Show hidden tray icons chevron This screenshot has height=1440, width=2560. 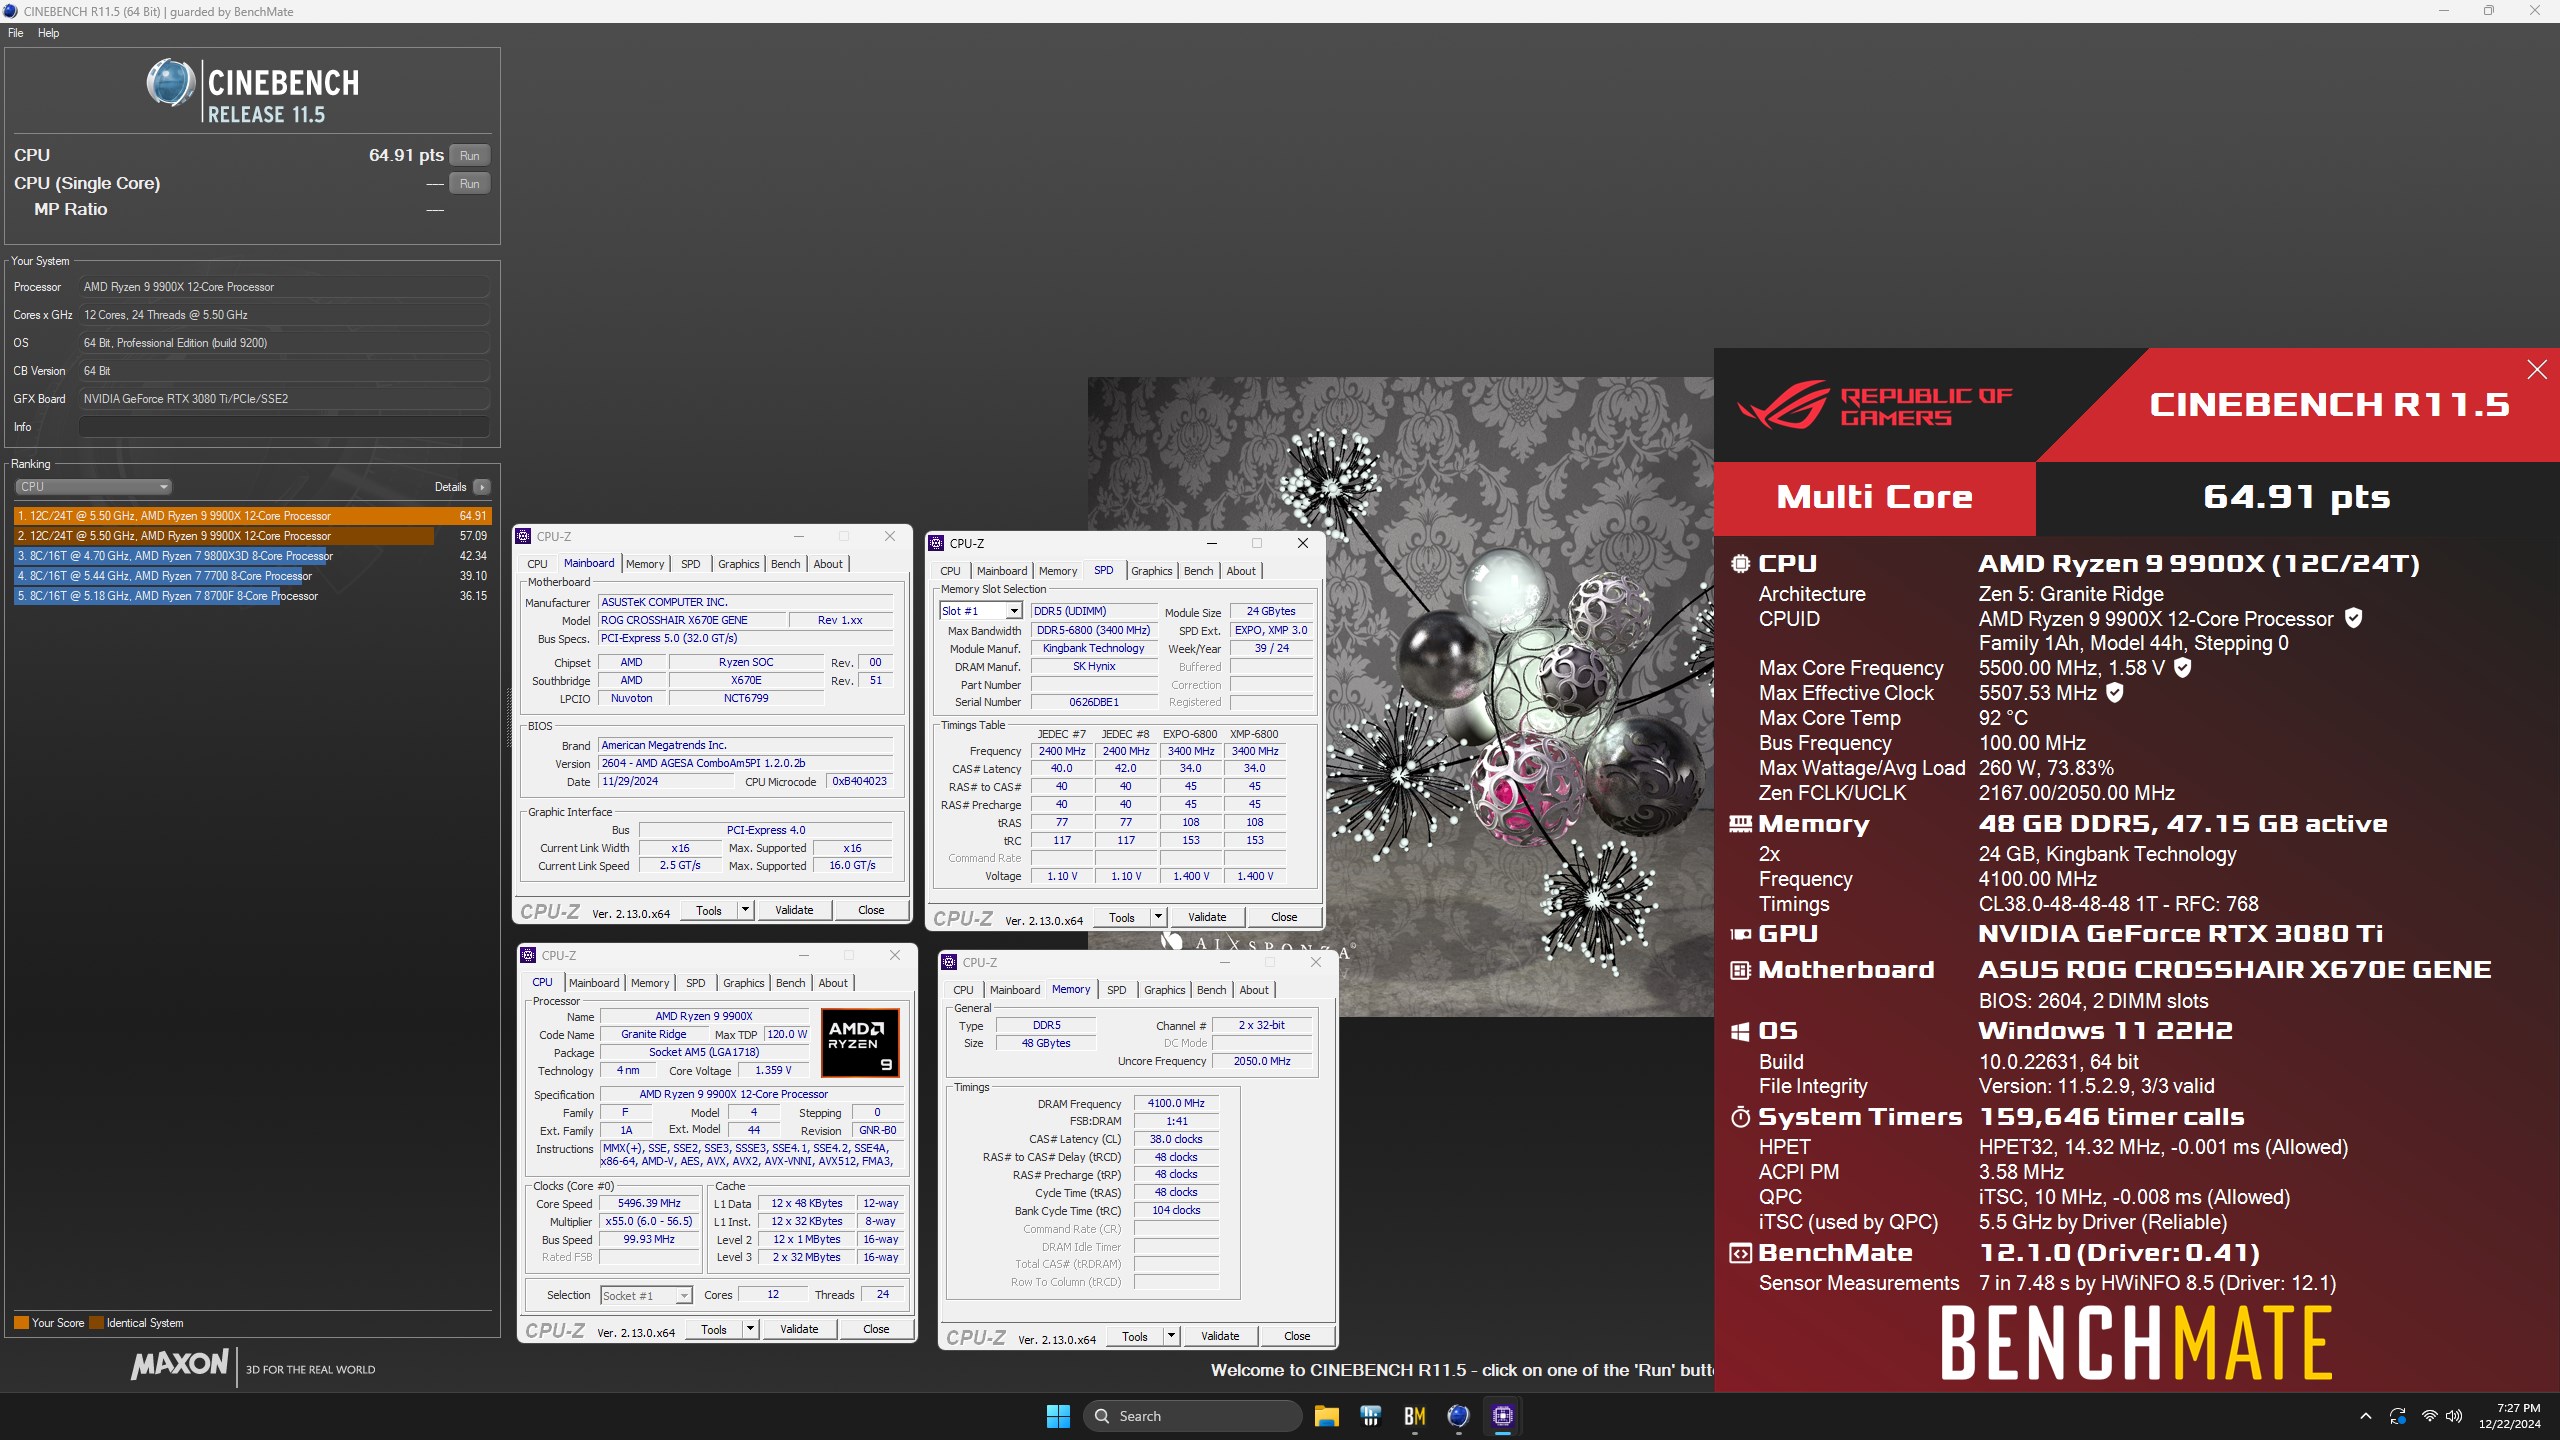pos(2365,1416)
